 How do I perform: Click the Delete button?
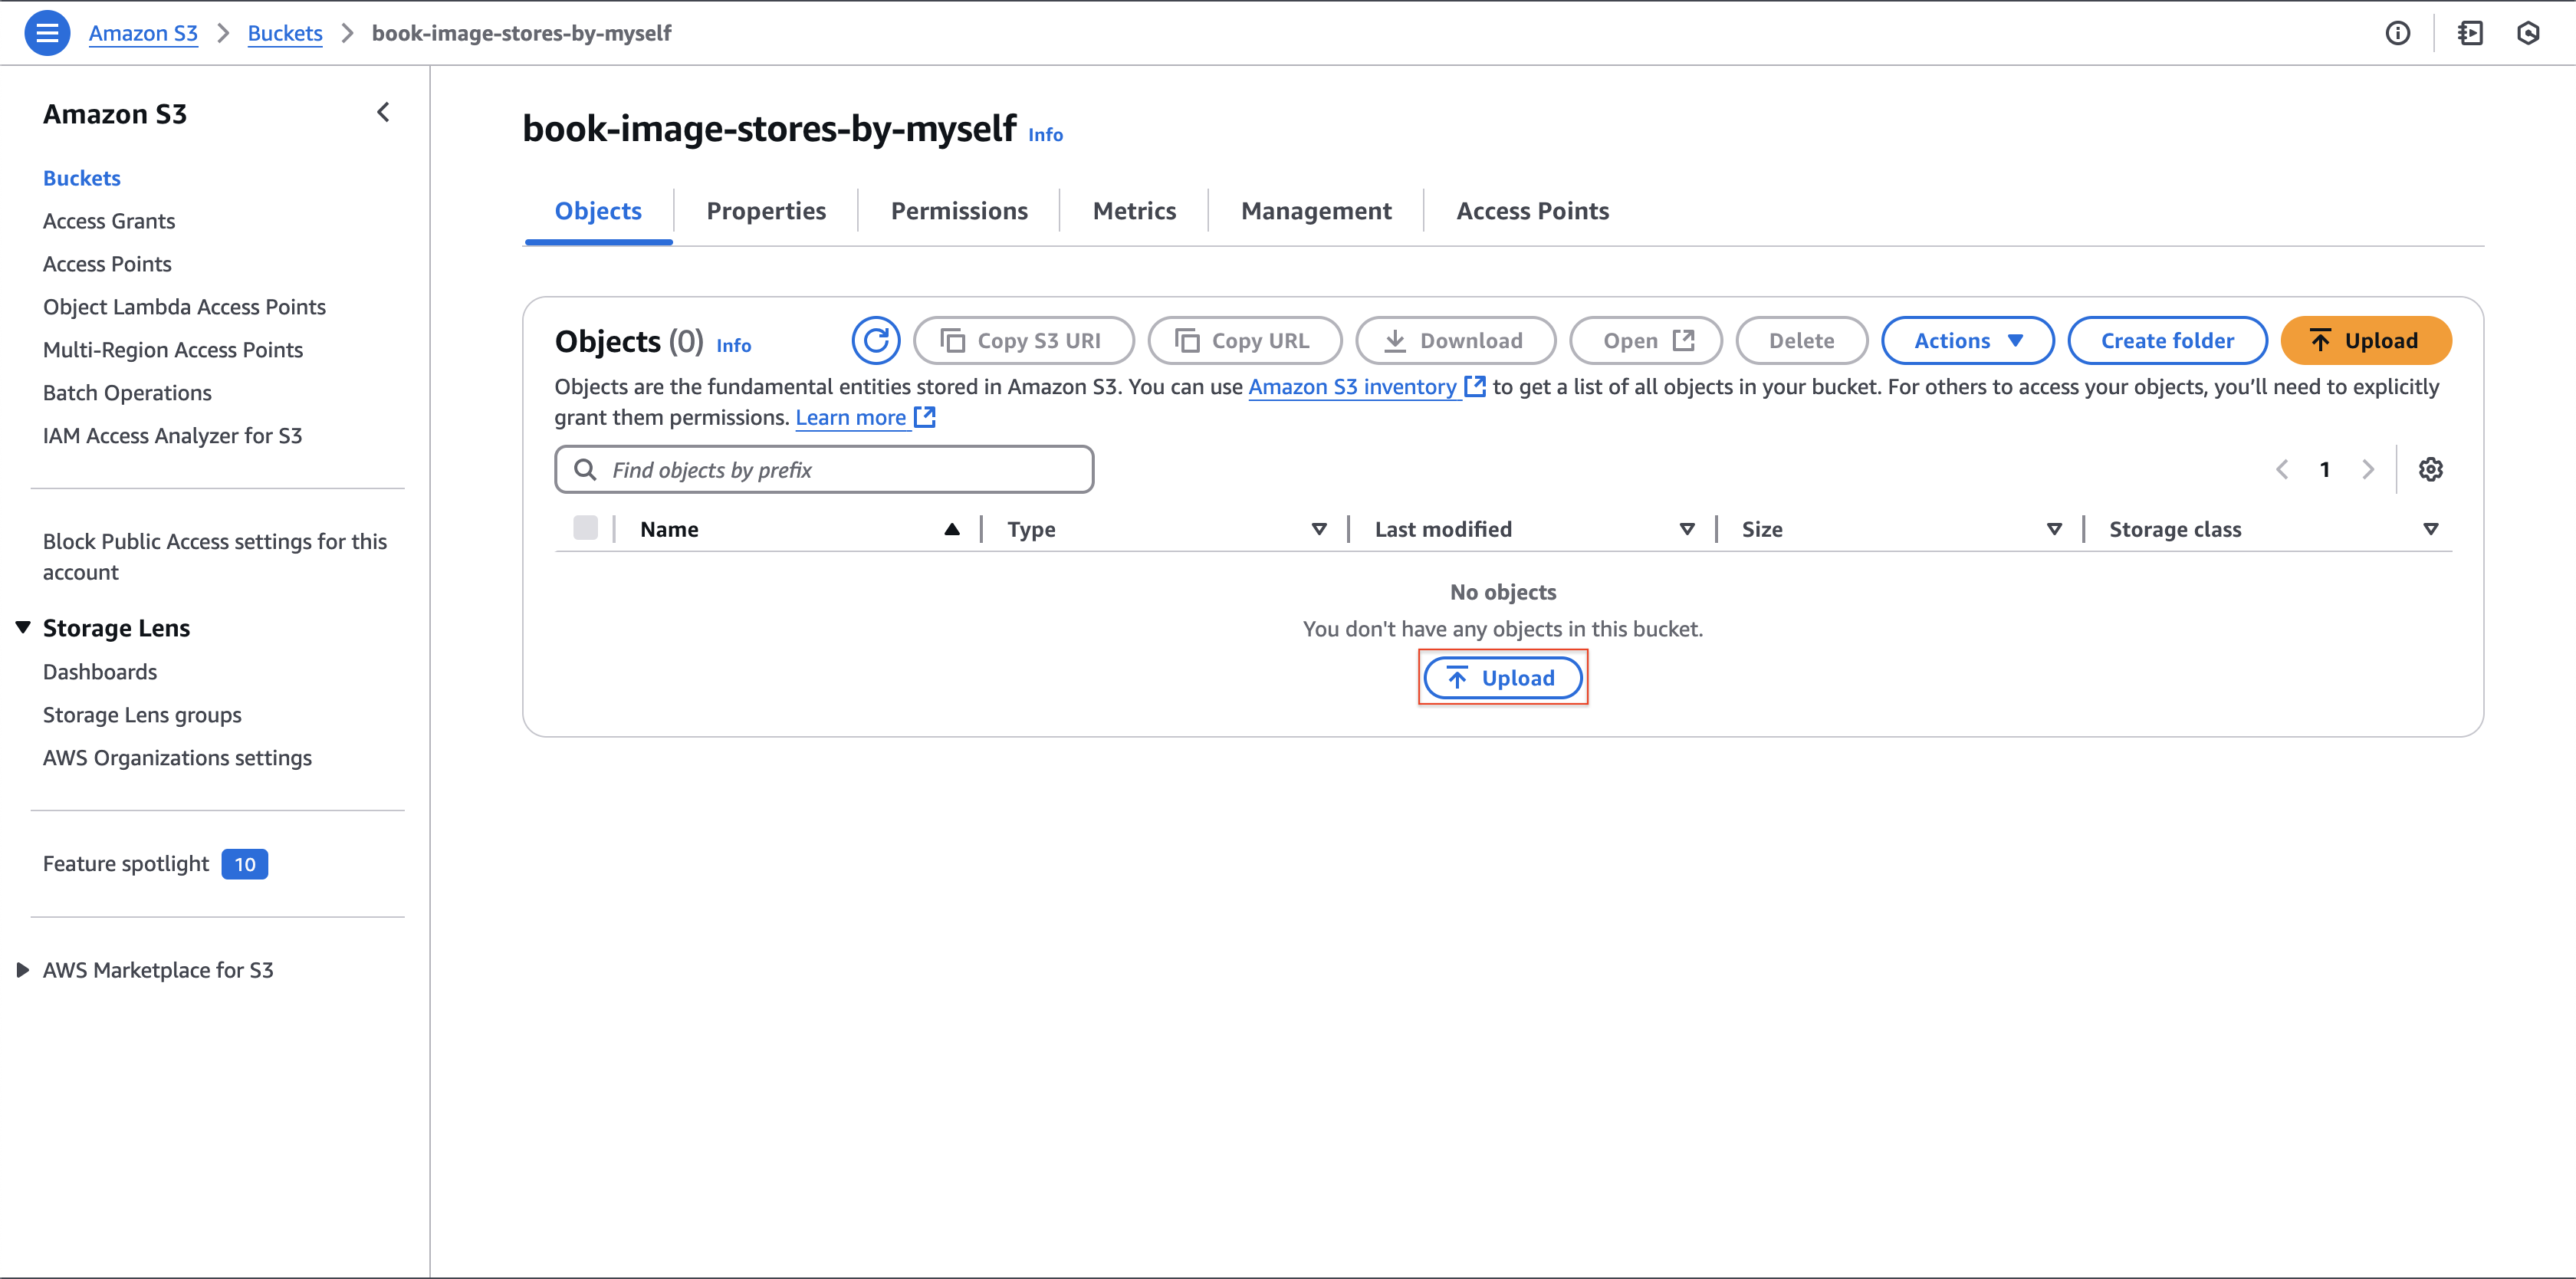(x=1802, y=341)
